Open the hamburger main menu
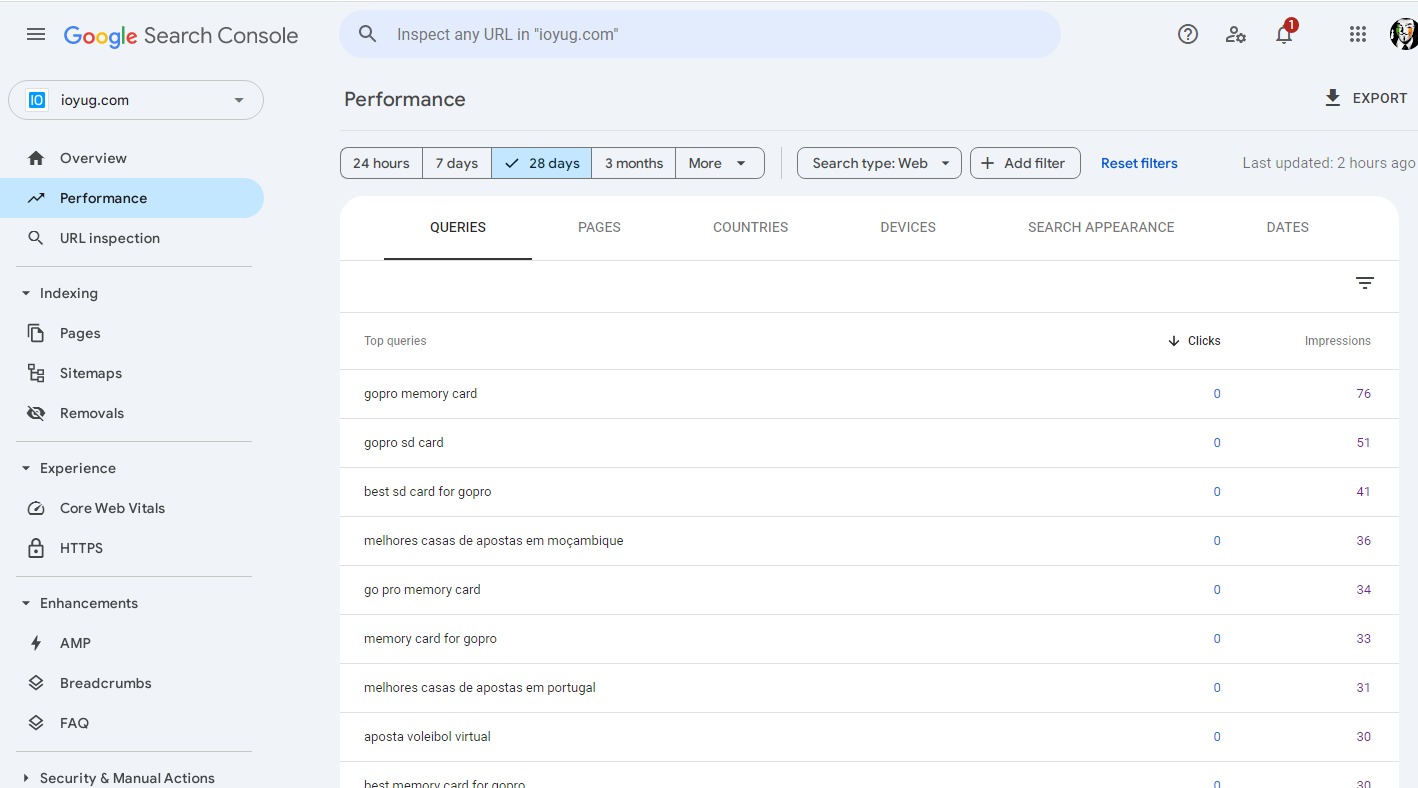The width and height of the screenshot is (1418, 788). coord(36,35)
